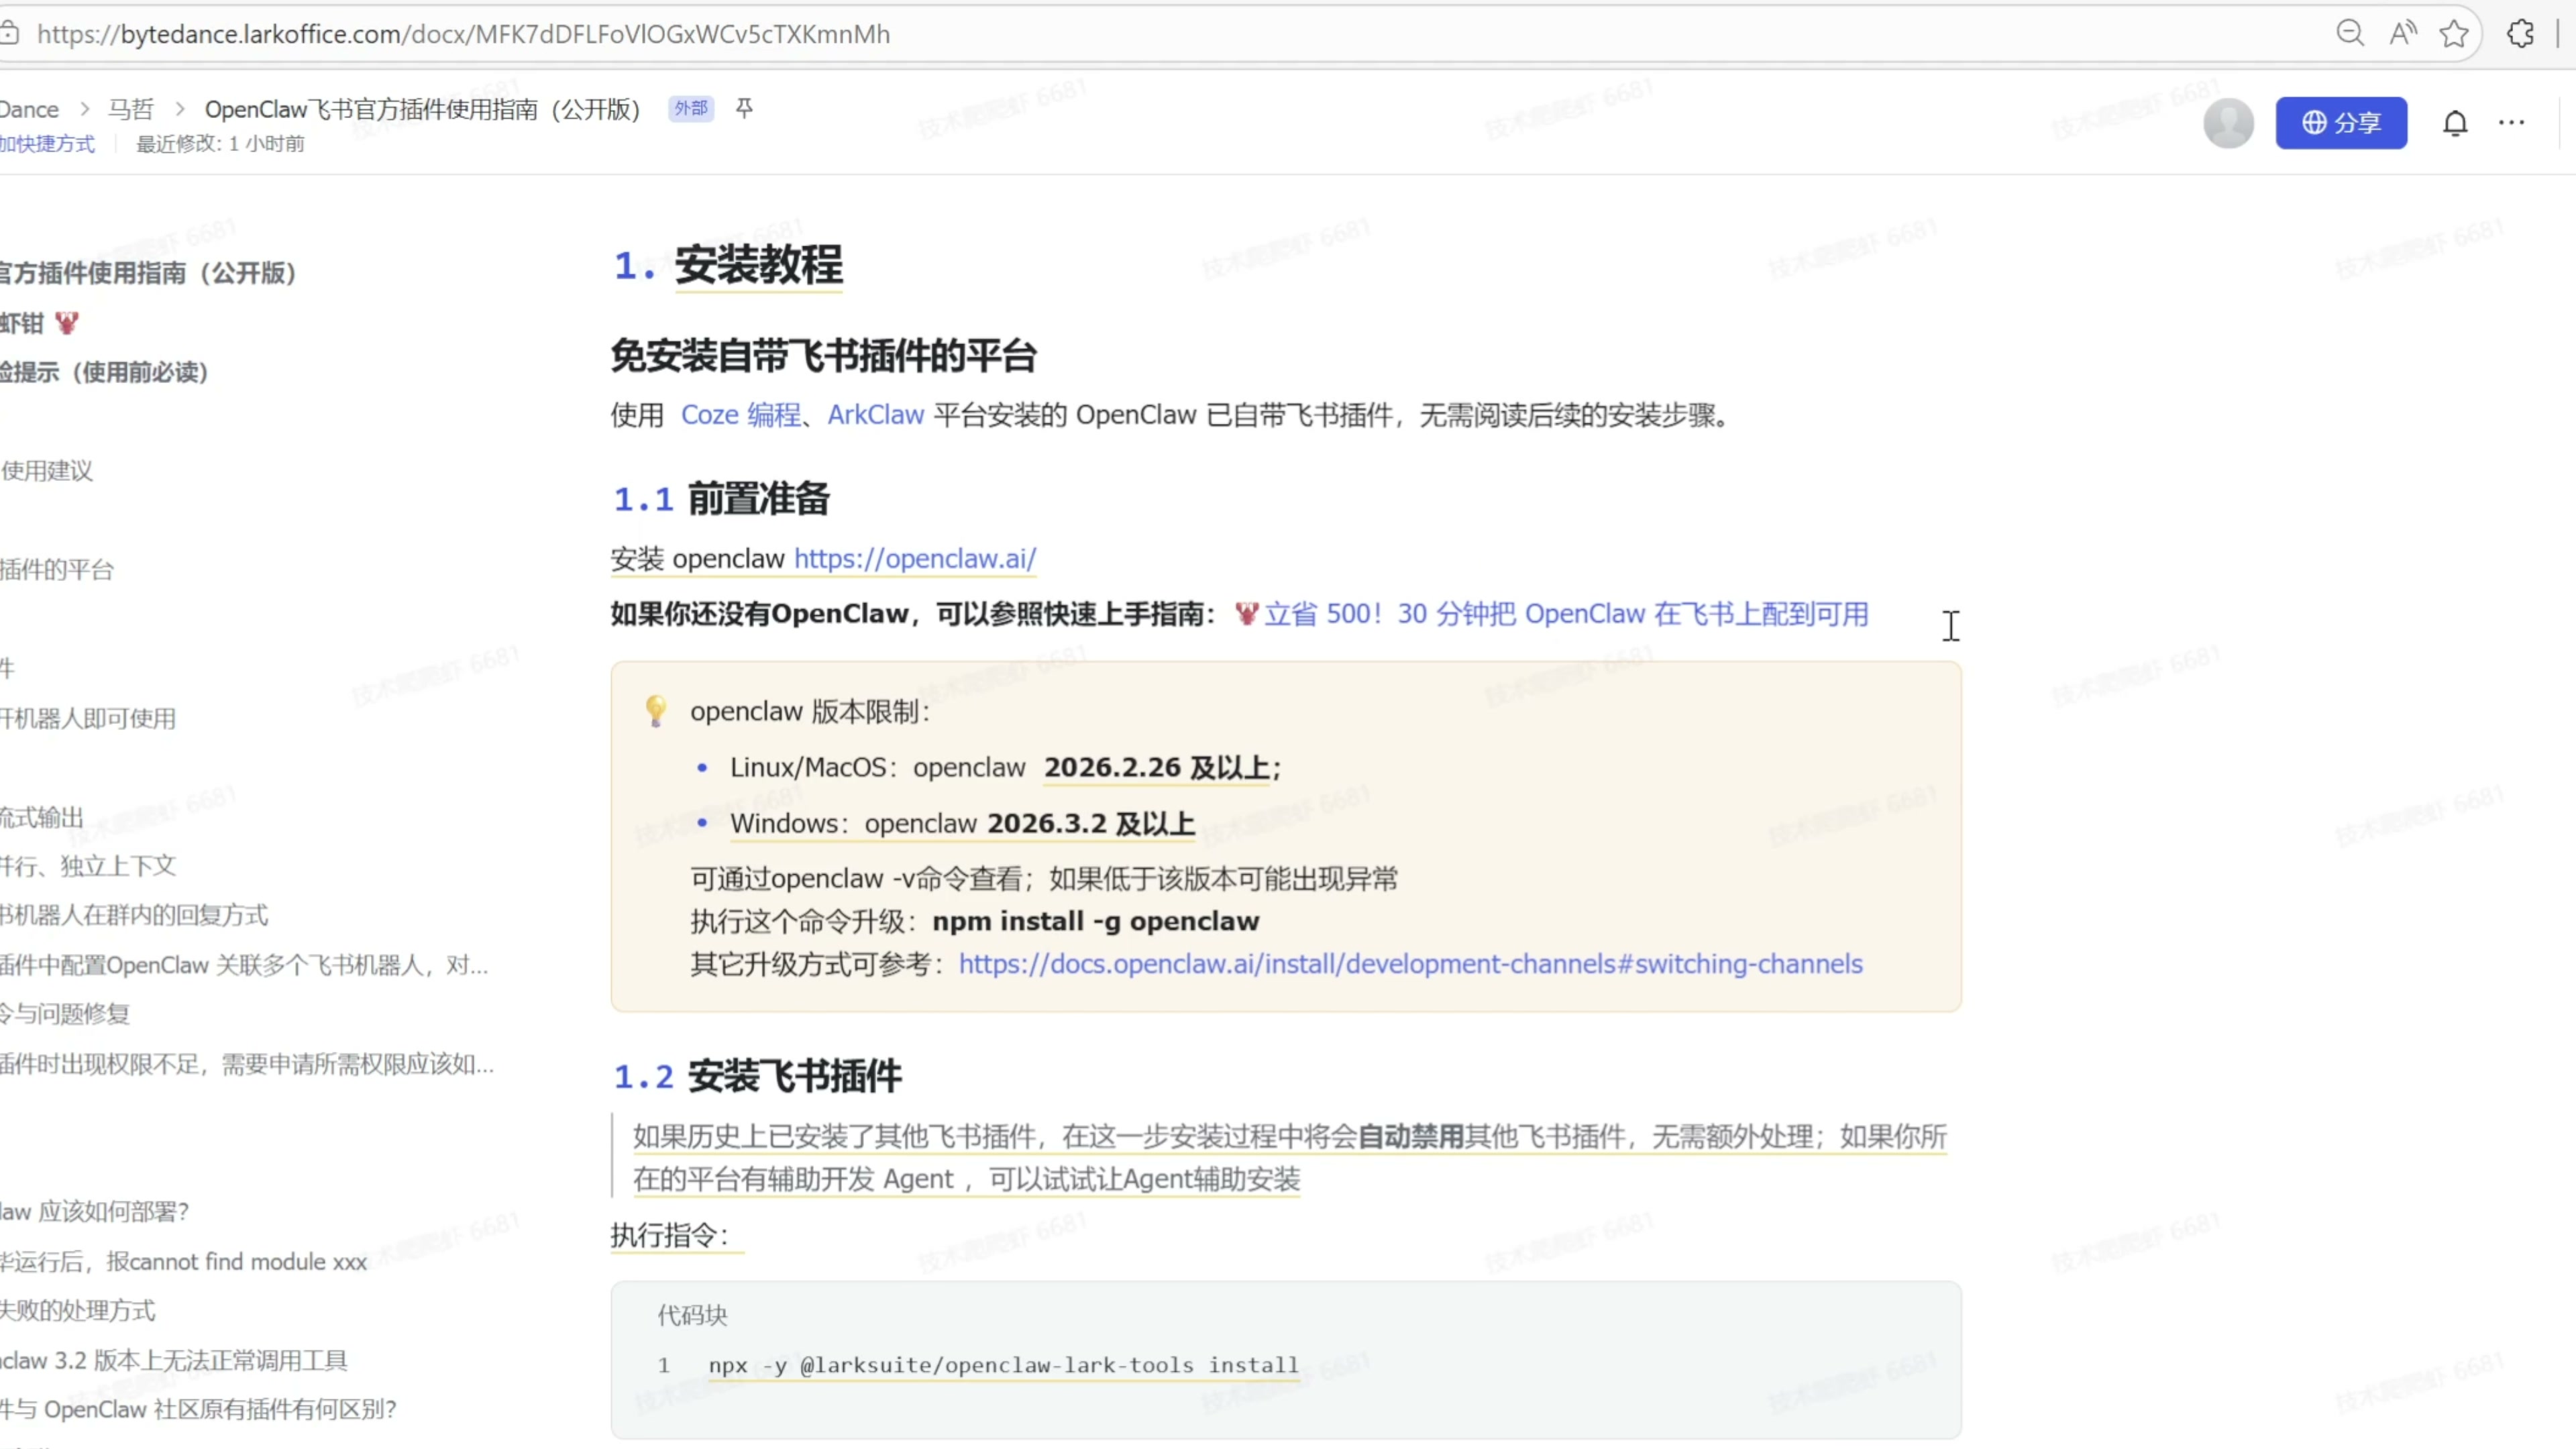This screenshot has height=1449, width=2576.
Task: Select 流式输出 outline entry
Action: 42,817
